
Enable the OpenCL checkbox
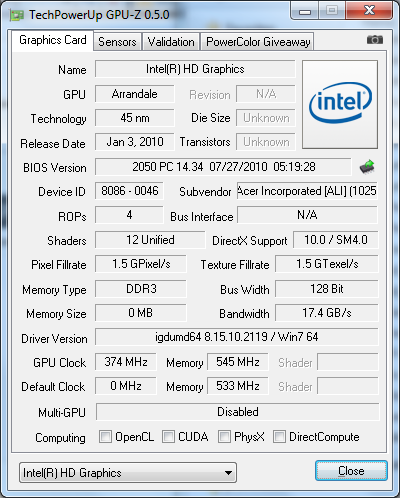tap(105, 436)
